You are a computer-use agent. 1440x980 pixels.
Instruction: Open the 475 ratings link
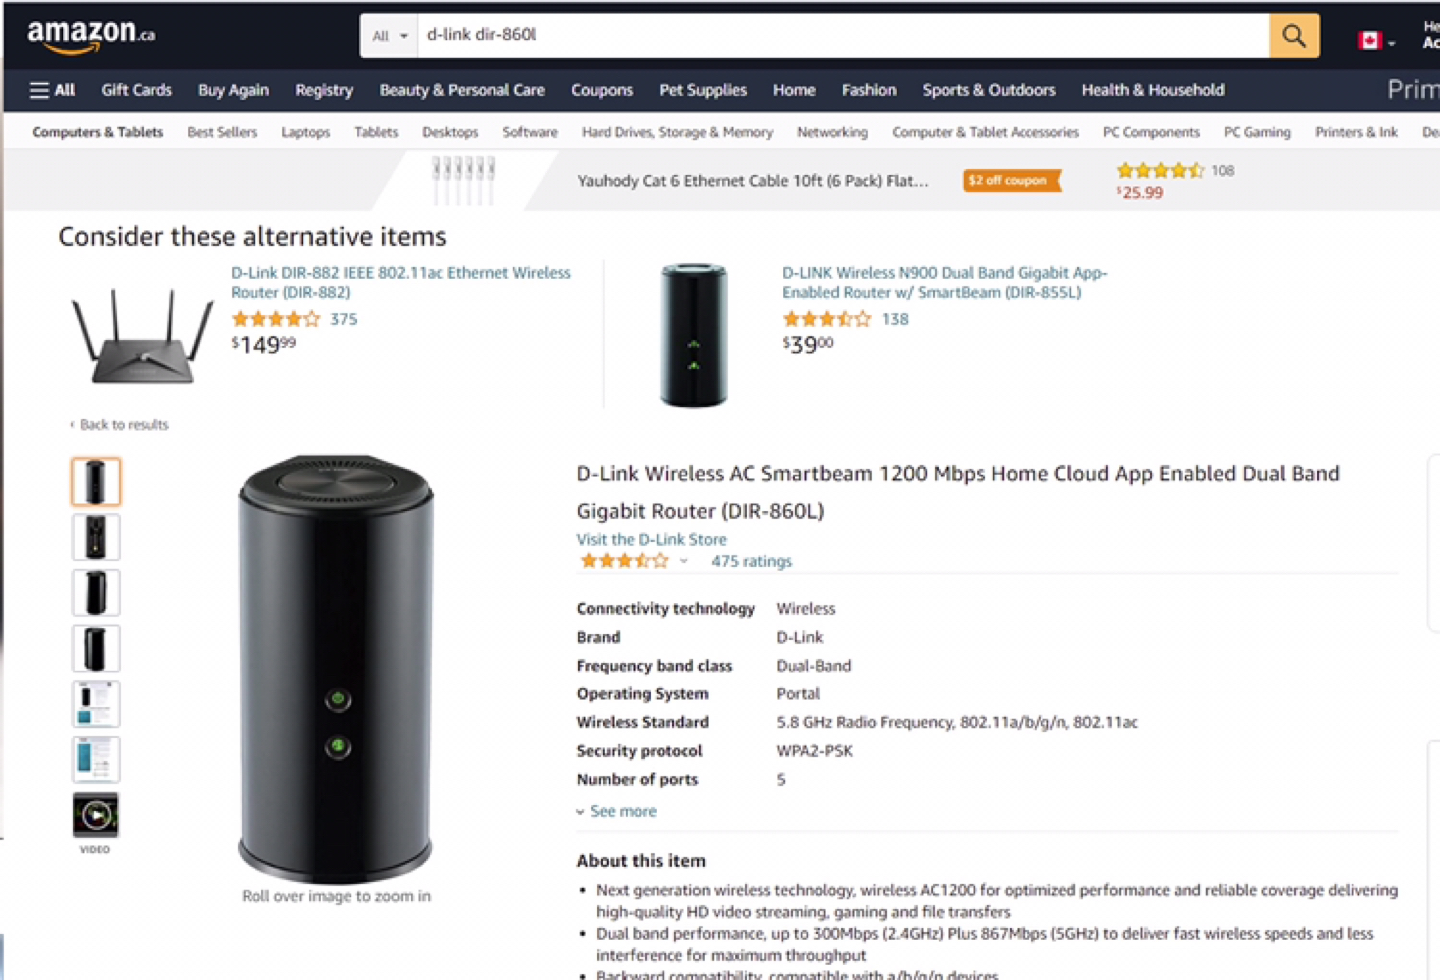click(x=751, y=561)
